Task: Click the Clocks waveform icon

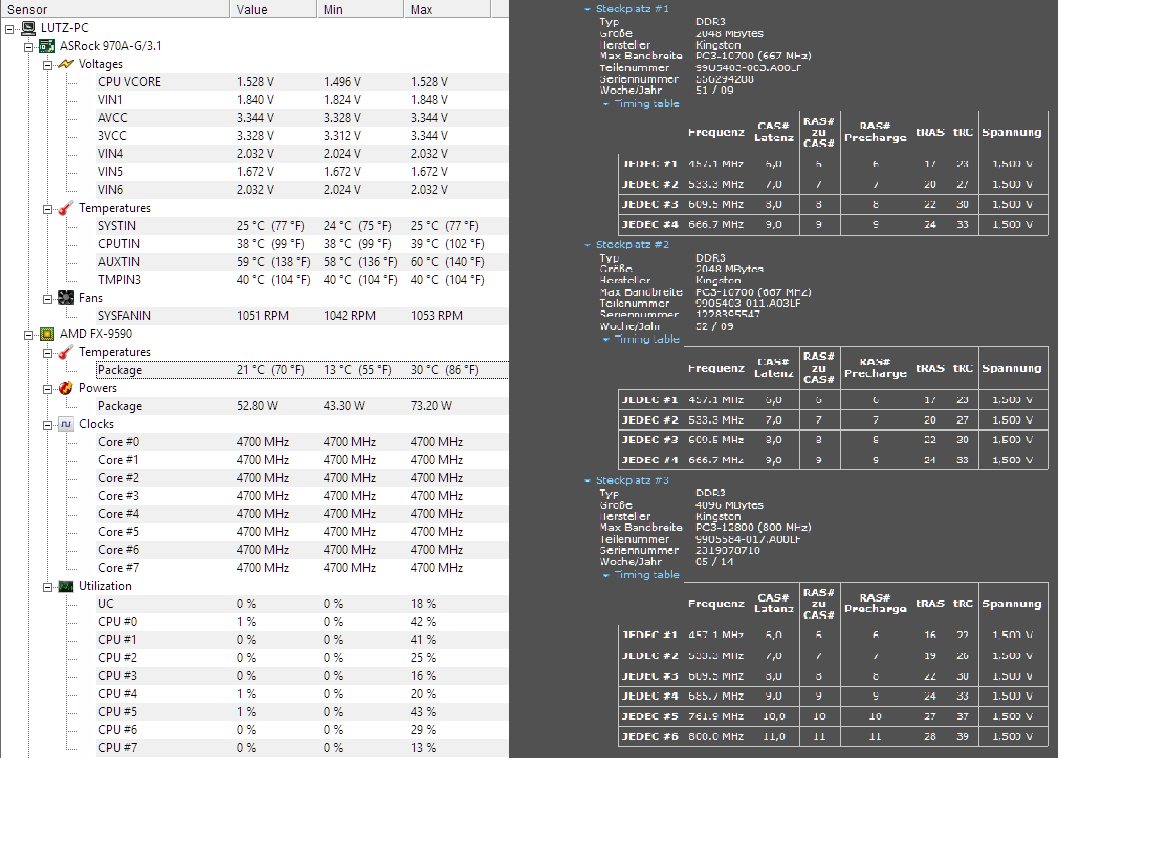Action: click(65, 424)
